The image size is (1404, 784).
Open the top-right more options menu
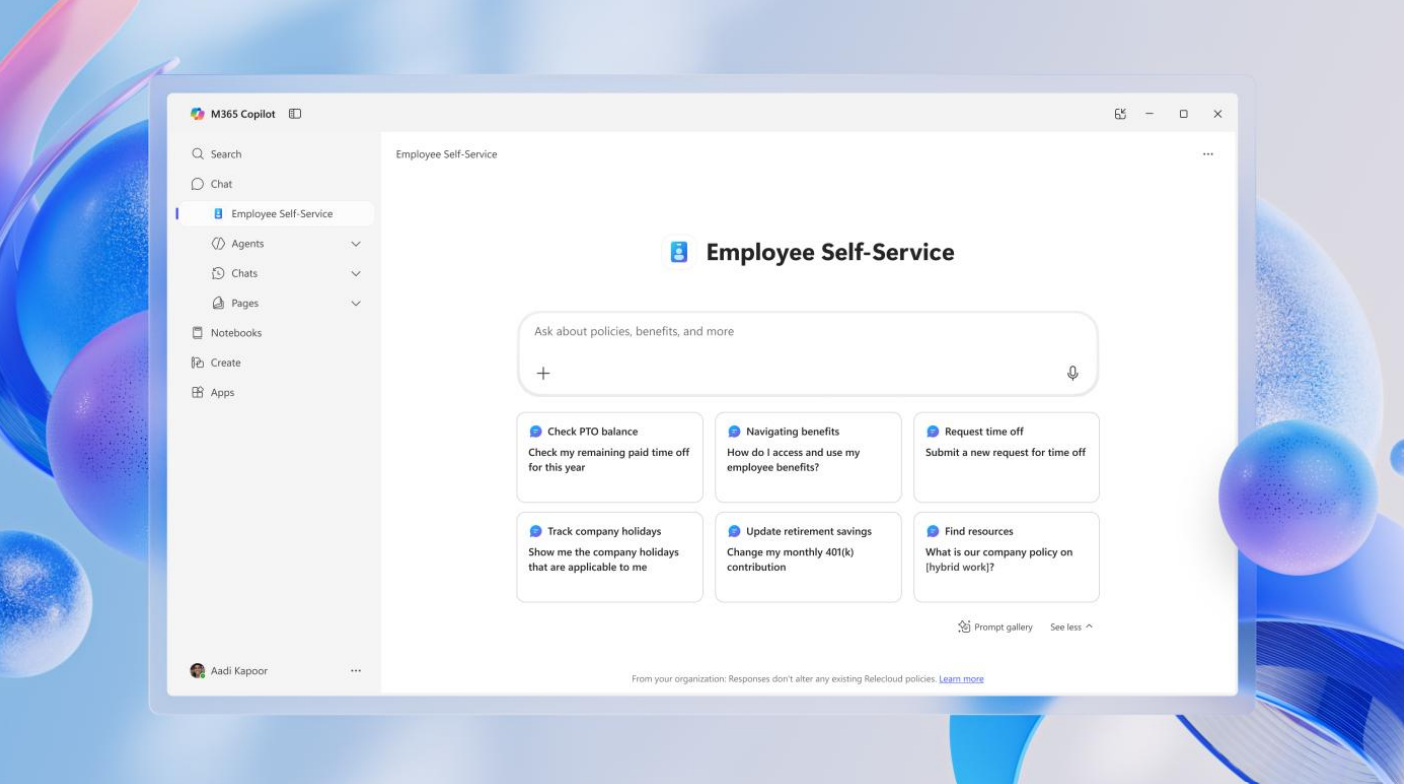coord(1208,154)
